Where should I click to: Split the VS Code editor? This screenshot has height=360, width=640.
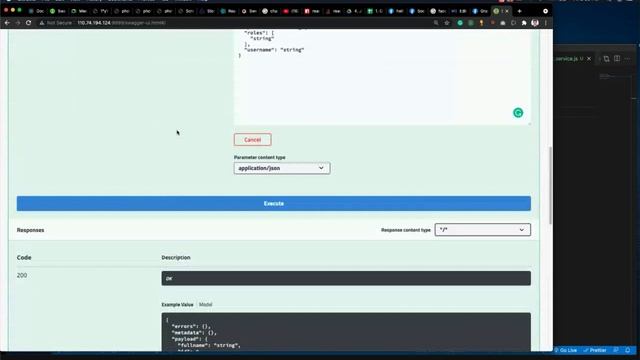tap(617, 59)
